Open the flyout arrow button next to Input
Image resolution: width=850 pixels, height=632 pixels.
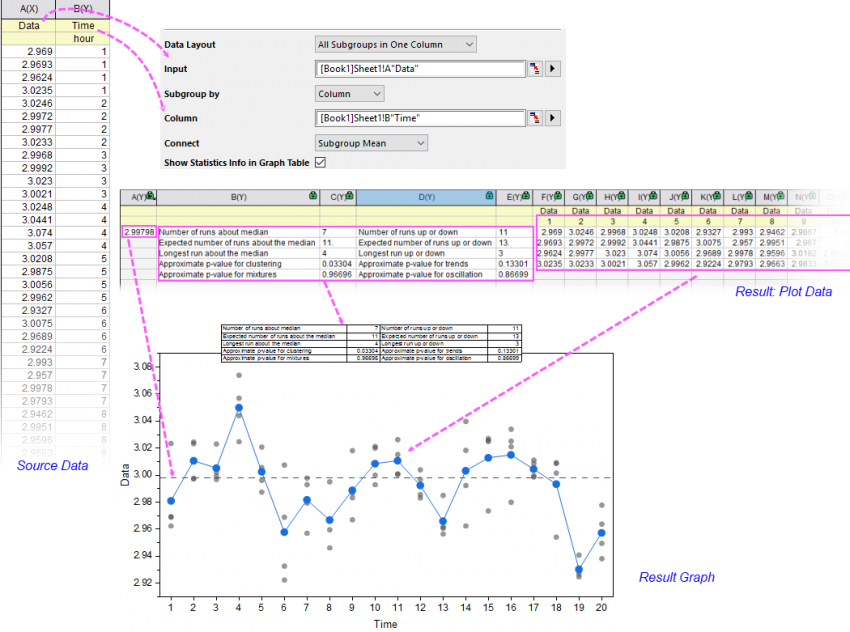(553, 68)
